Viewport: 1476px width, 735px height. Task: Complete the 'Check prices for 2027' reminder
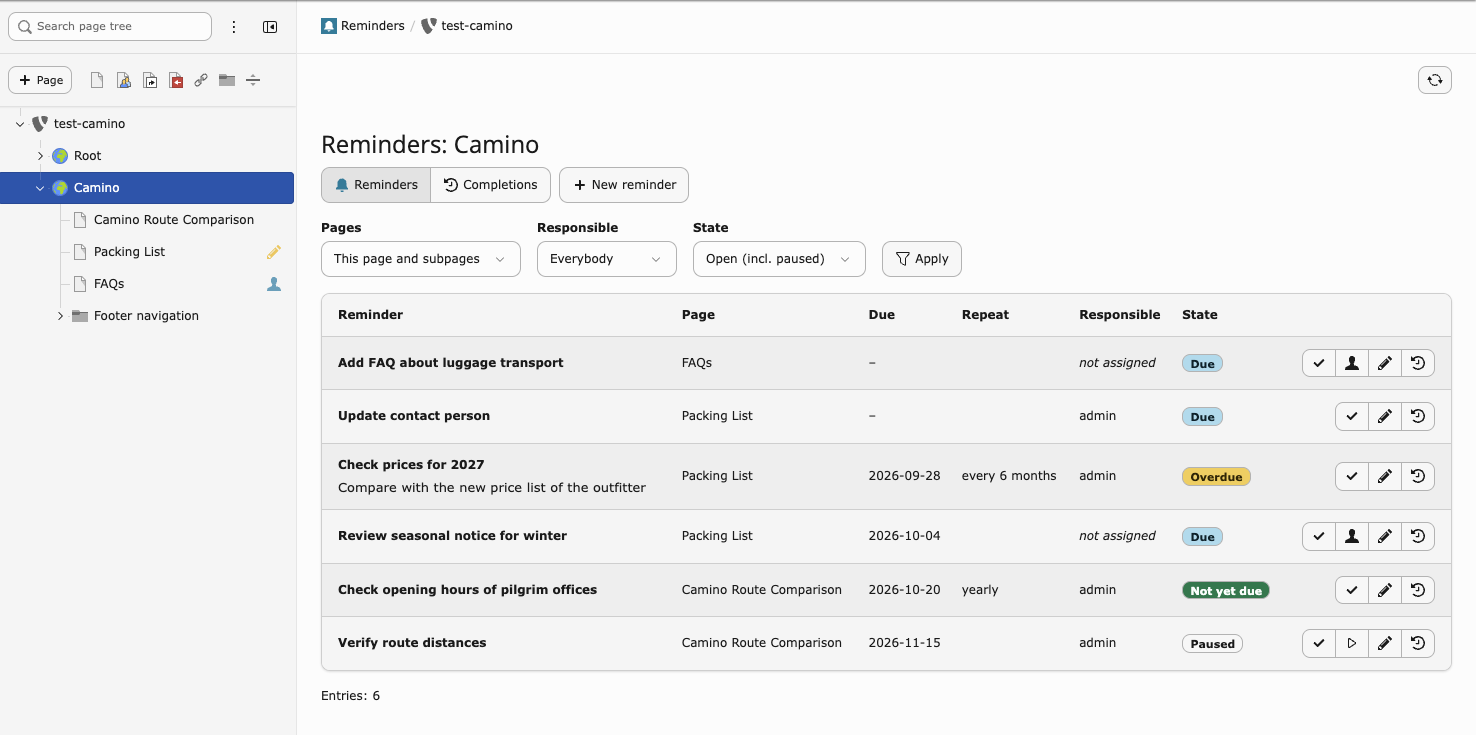tap(1352, 476)
